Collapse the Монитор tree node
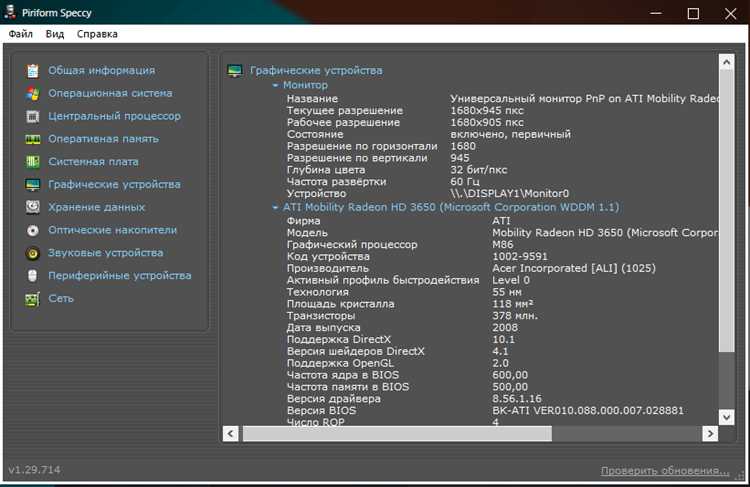Viewport: 750px width, 487px height. [x=275, y=85]
